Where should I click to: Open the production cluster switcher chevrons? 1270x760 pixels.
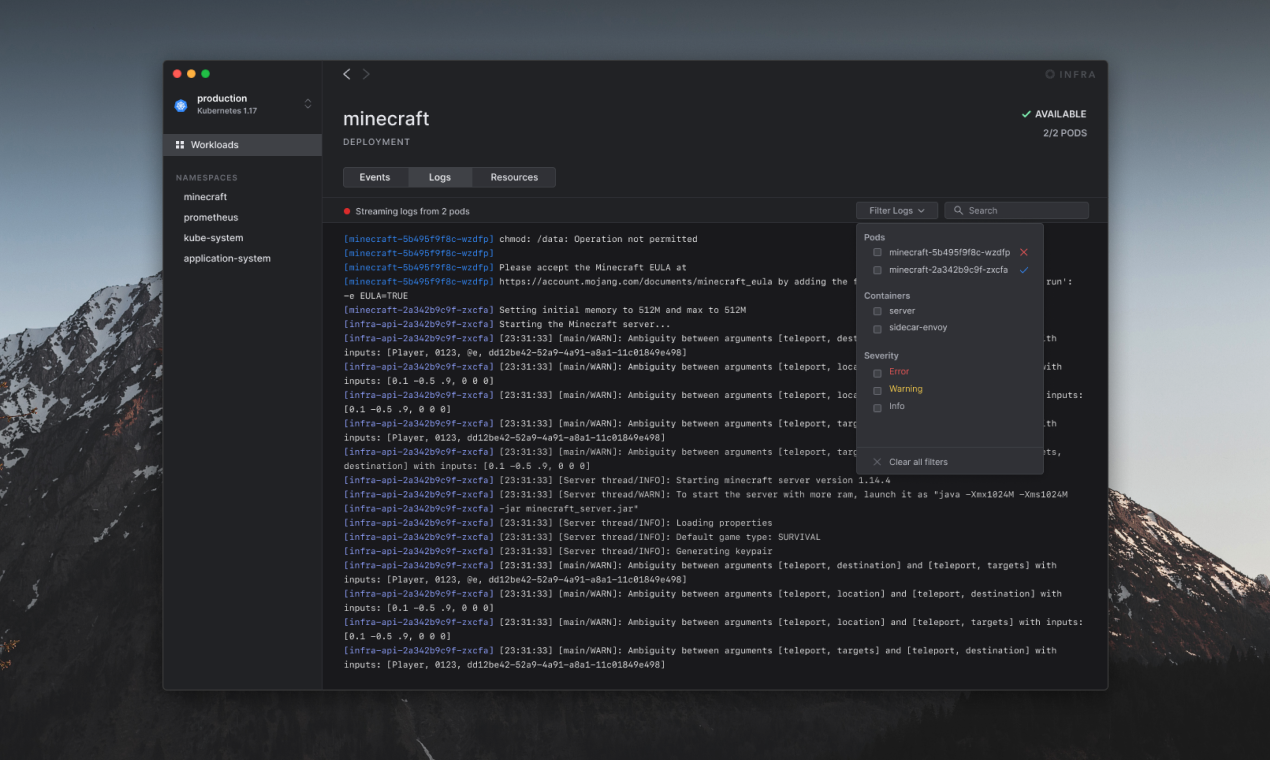coord(308,102)
